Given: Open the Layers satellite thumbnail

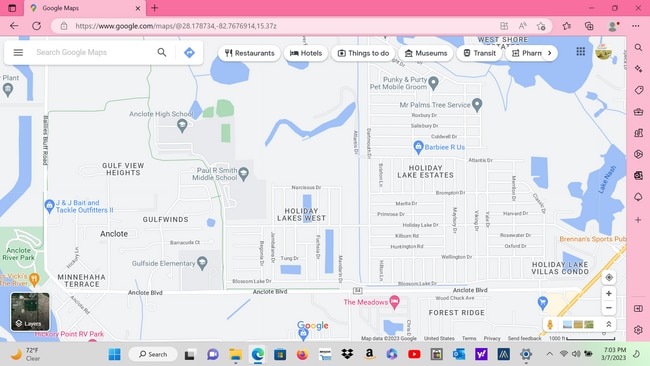Looking at the screenshot, I should tap(30, 312).
